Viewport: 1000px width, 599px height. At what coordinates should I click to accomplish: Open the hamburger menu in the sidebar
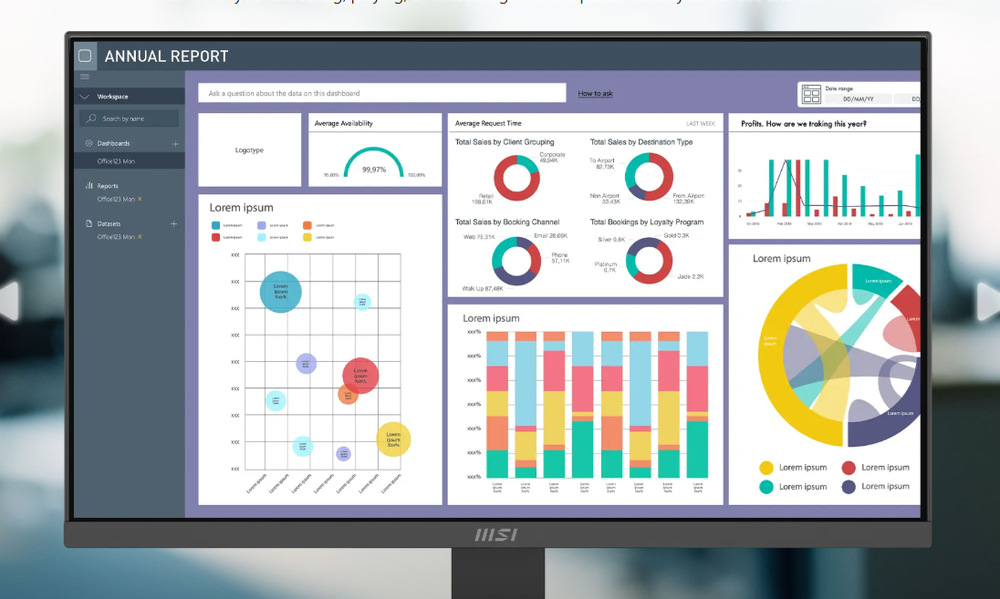coord(85,77)
